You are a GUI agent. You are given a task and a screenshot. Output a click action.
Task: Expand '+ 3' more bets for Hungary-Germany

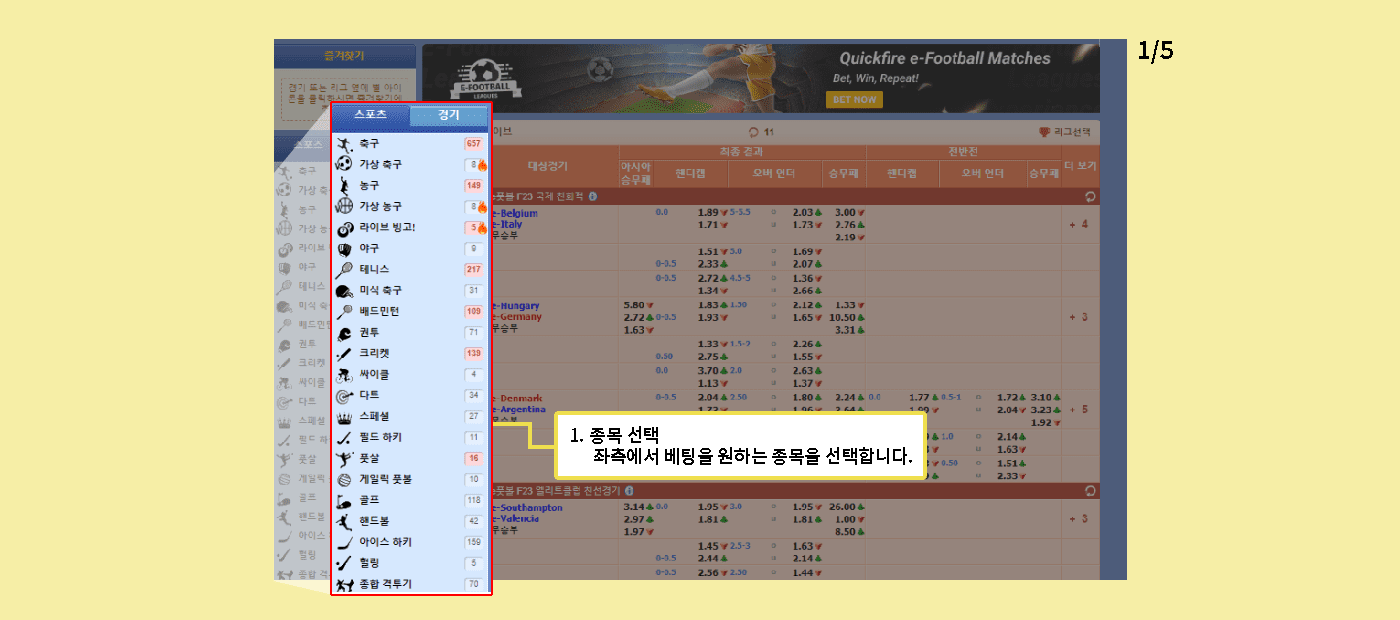click(x=1078, y=317)
